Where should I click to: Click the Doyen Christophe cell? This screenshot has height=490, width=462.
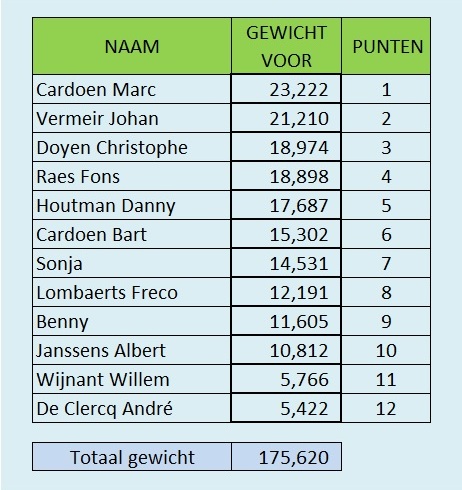132,147
